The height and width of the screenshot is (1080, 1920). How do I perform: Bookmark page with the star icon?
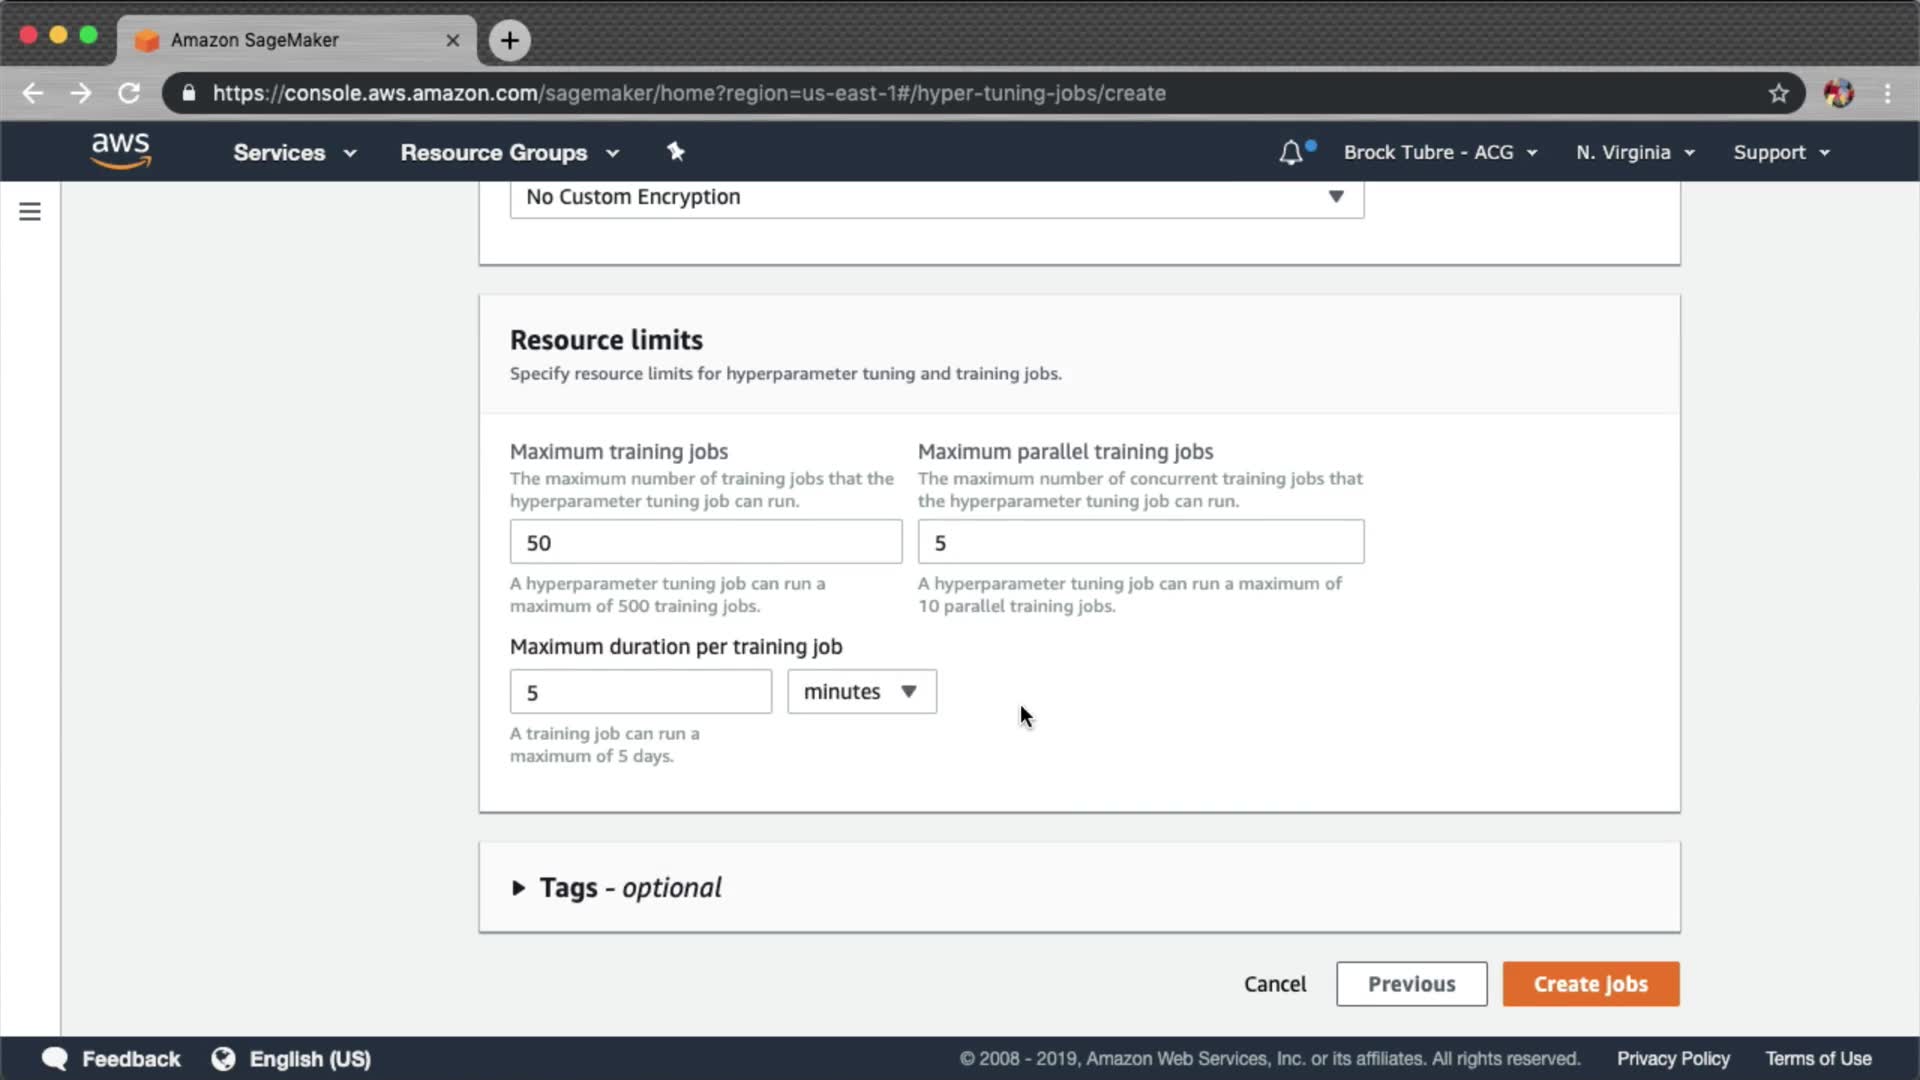coord(1778,93)
